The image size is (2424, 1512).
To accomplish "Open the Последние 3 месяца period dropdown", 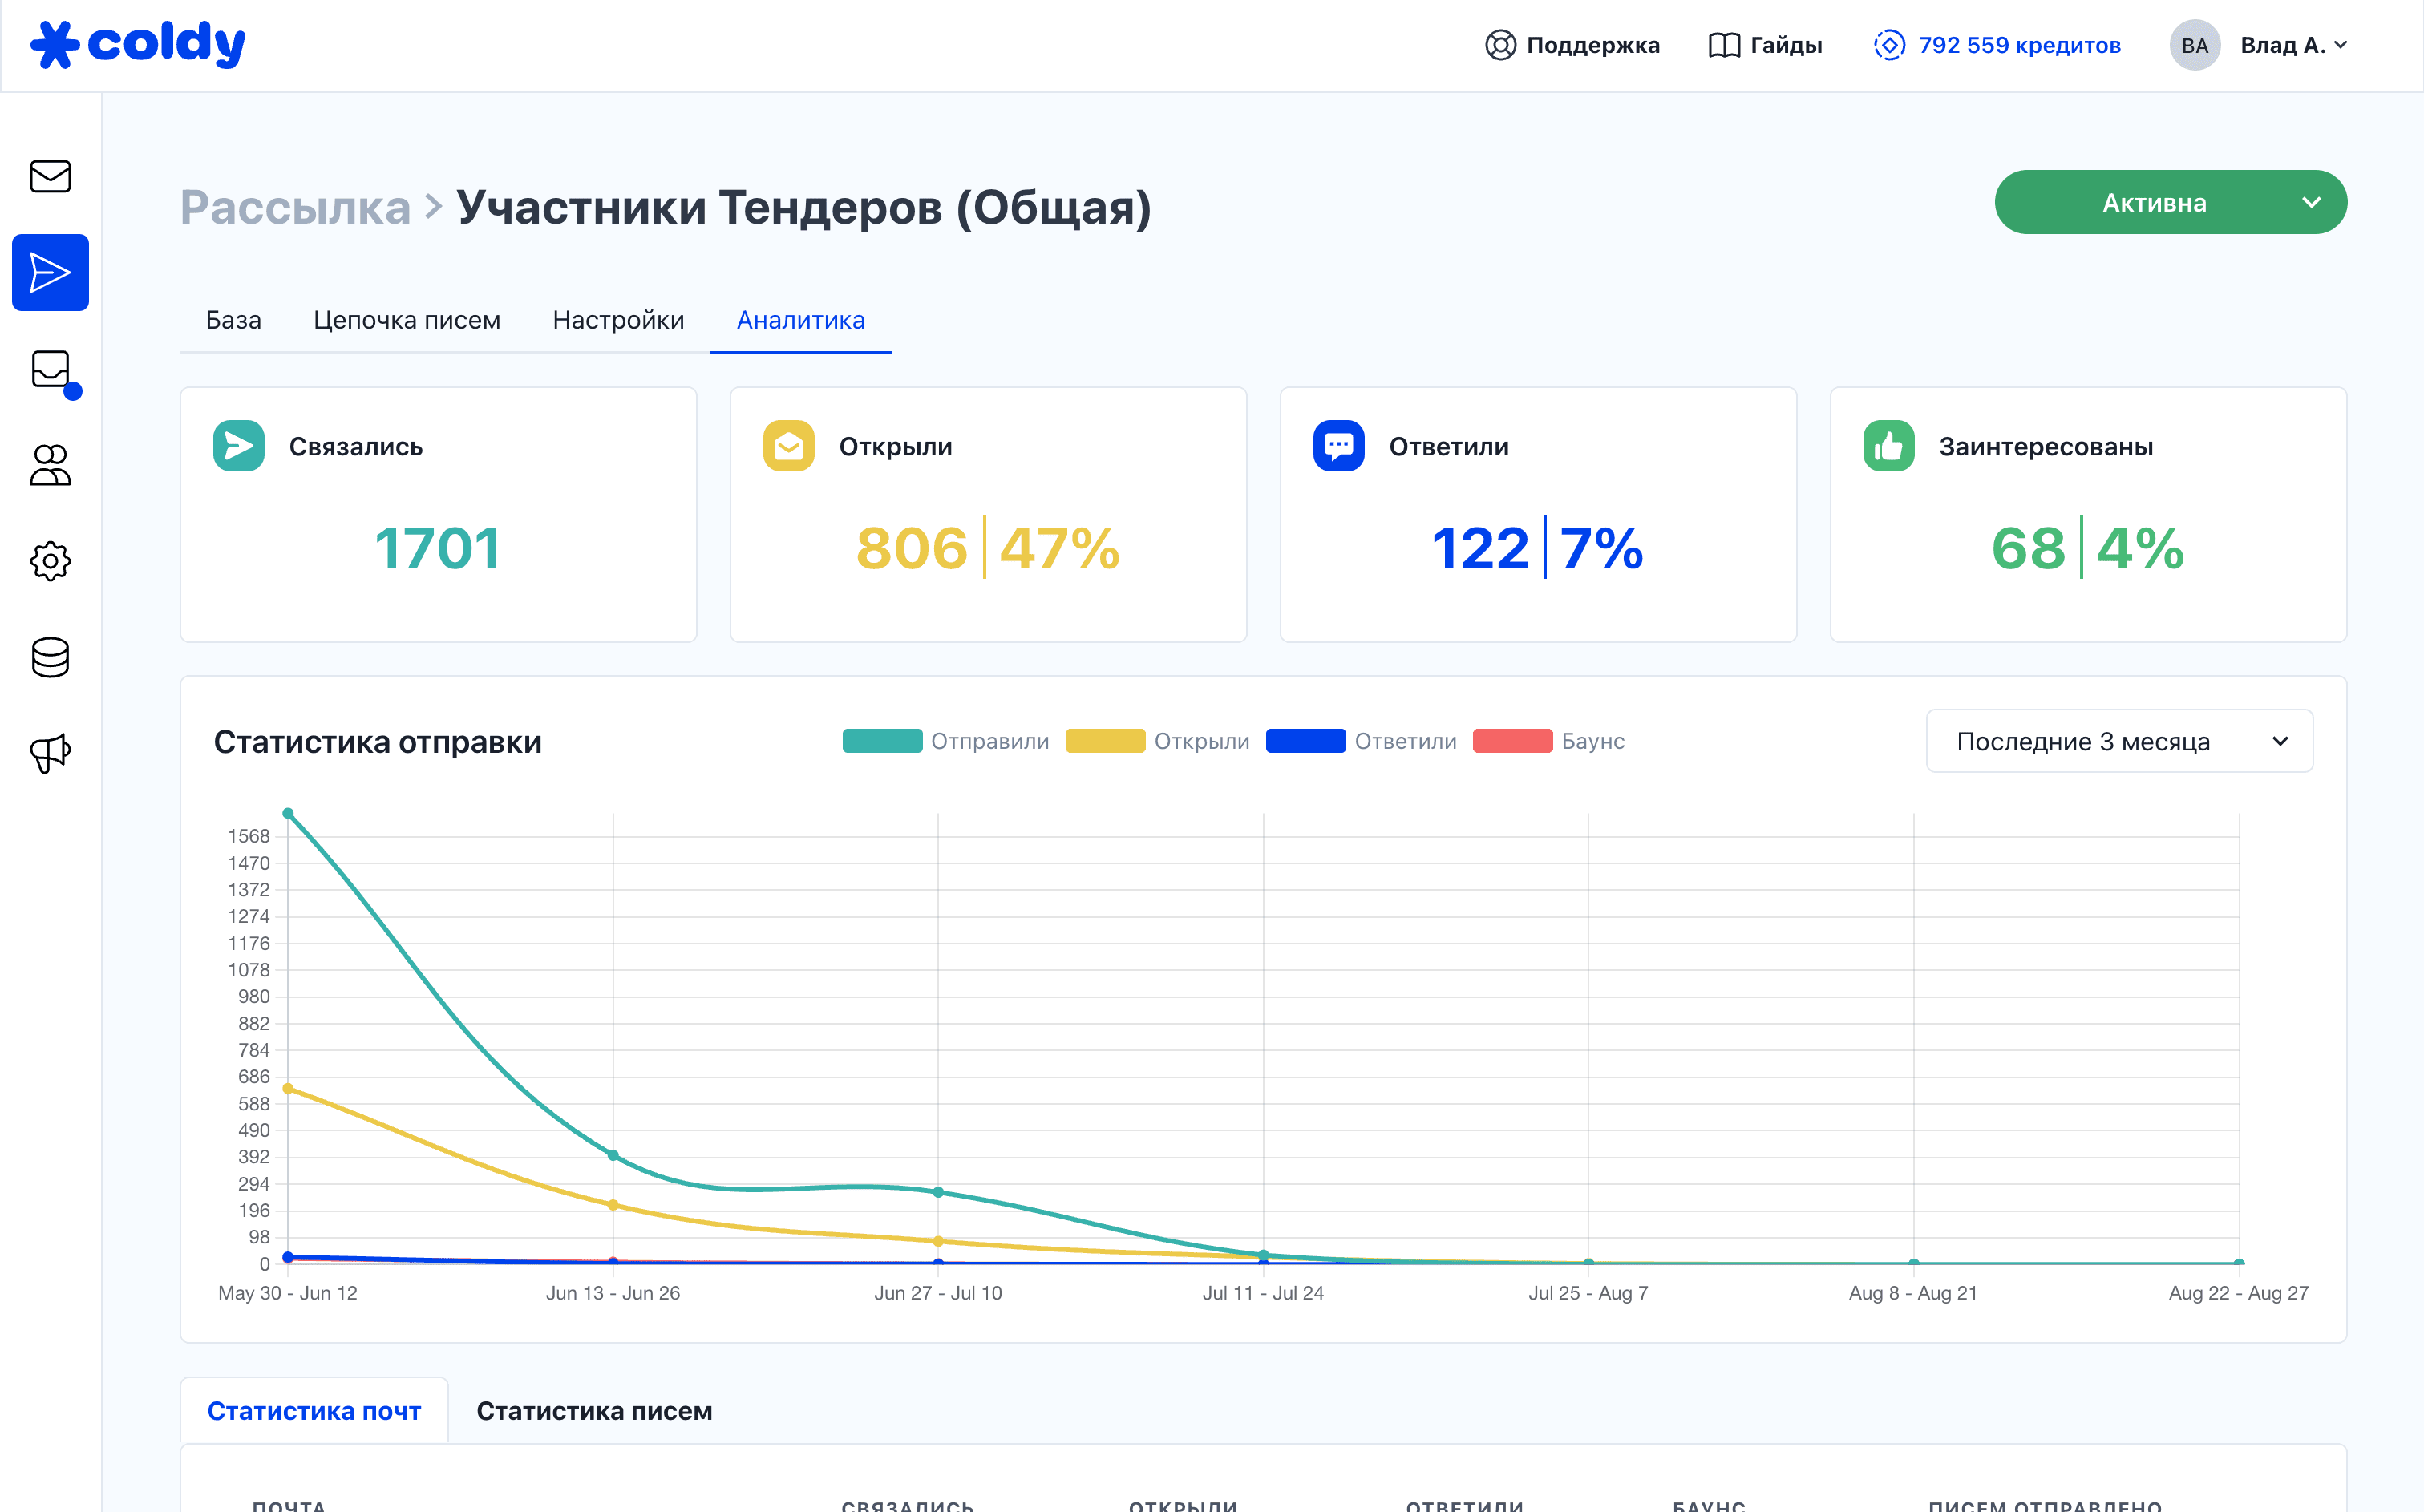I will (2119, 741).
